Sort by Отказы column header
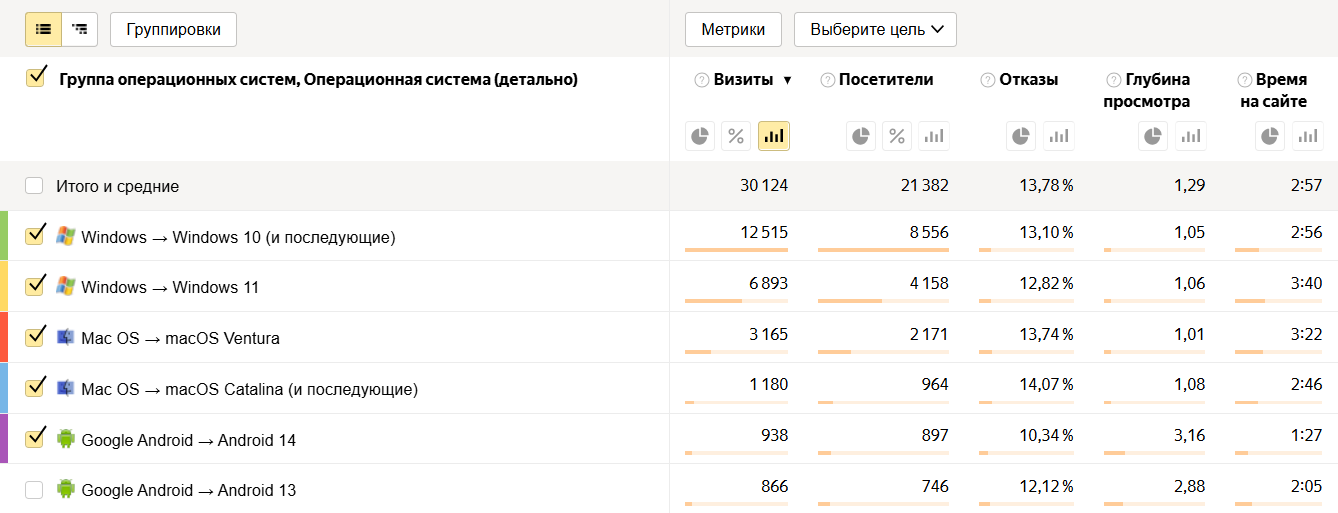 (x=1028, y=80)
